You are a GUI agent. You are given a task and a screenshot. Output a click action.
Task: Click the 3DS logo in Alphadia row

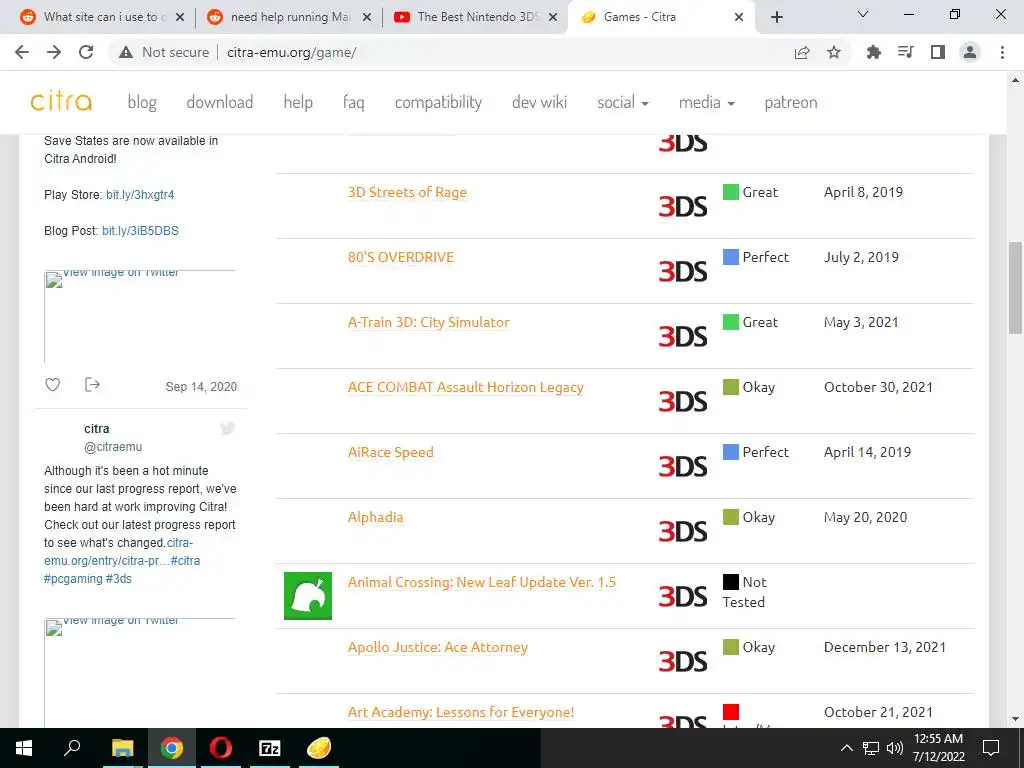click(x=682, y=531)
